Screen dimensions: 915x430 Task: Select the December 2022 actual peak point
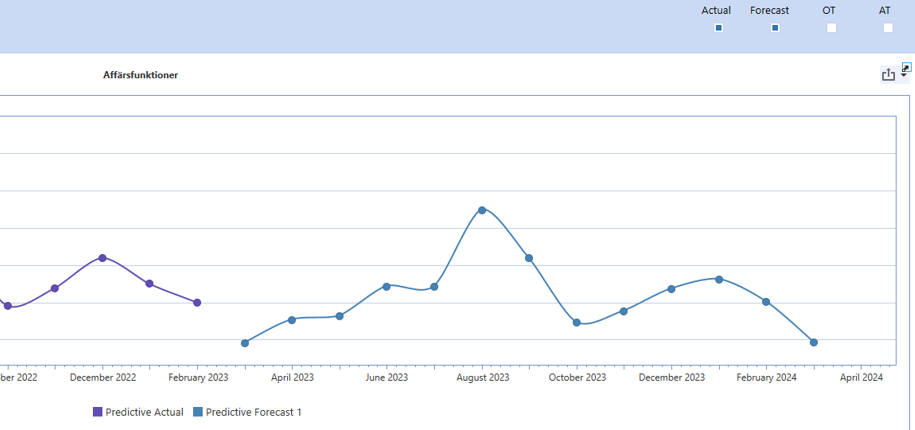point(102,258)
